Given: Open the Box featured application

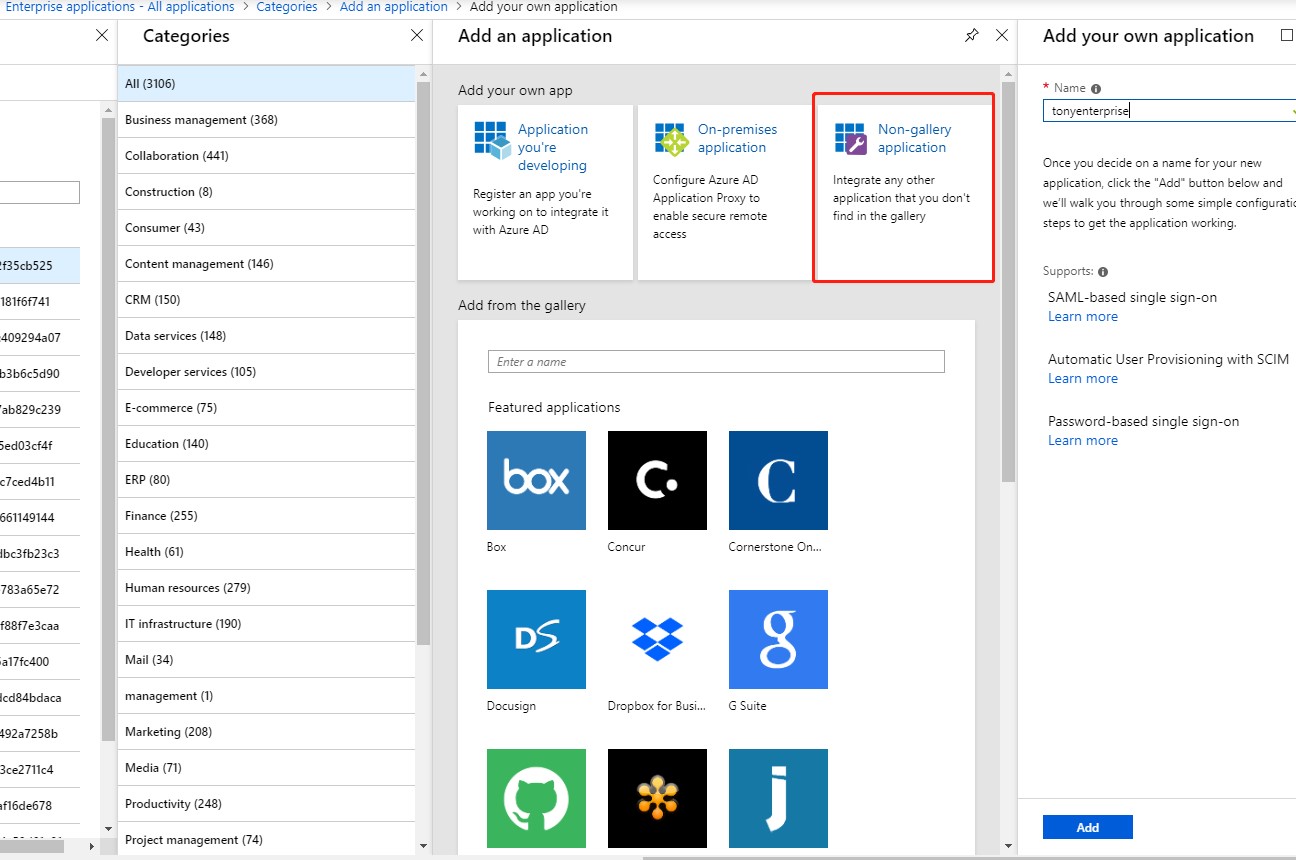Looking at the screenshot, I should click(536, 480).
